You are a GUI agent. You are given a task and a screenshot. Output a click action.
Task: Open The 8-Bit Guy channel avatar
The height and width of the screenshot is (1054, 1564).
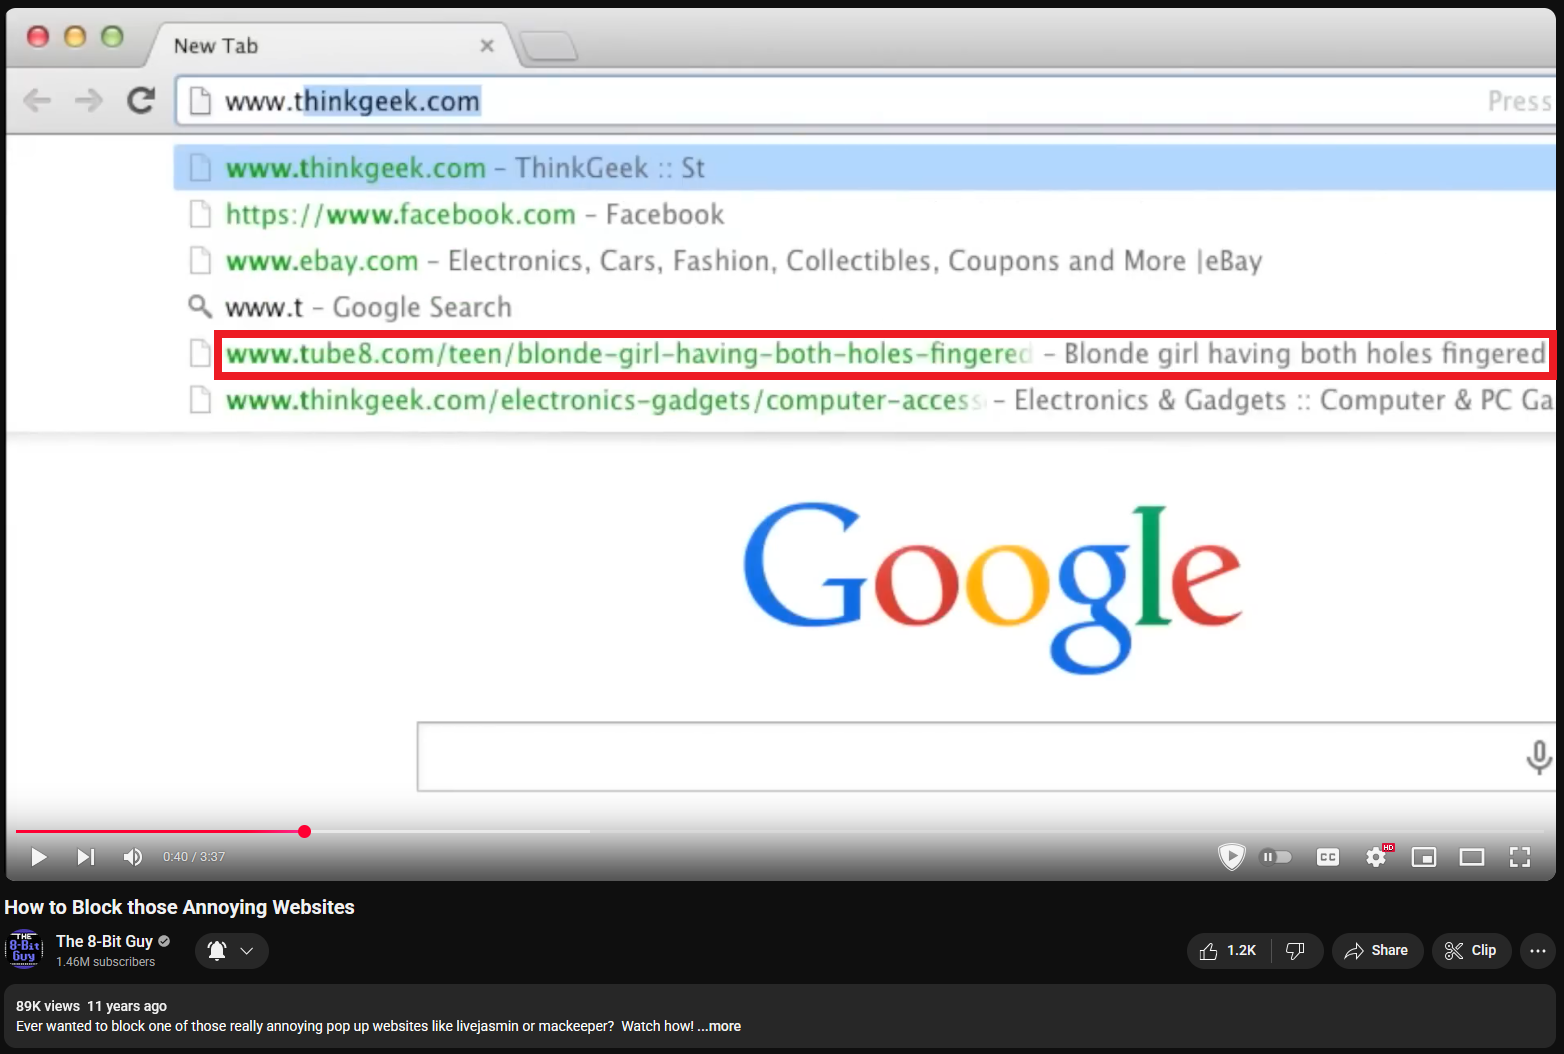(24, 950)
